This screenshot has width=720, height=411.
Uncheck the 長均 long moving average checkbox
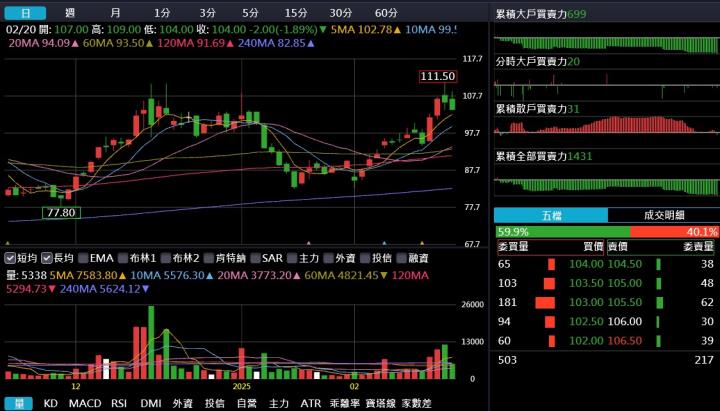point(46,258)
